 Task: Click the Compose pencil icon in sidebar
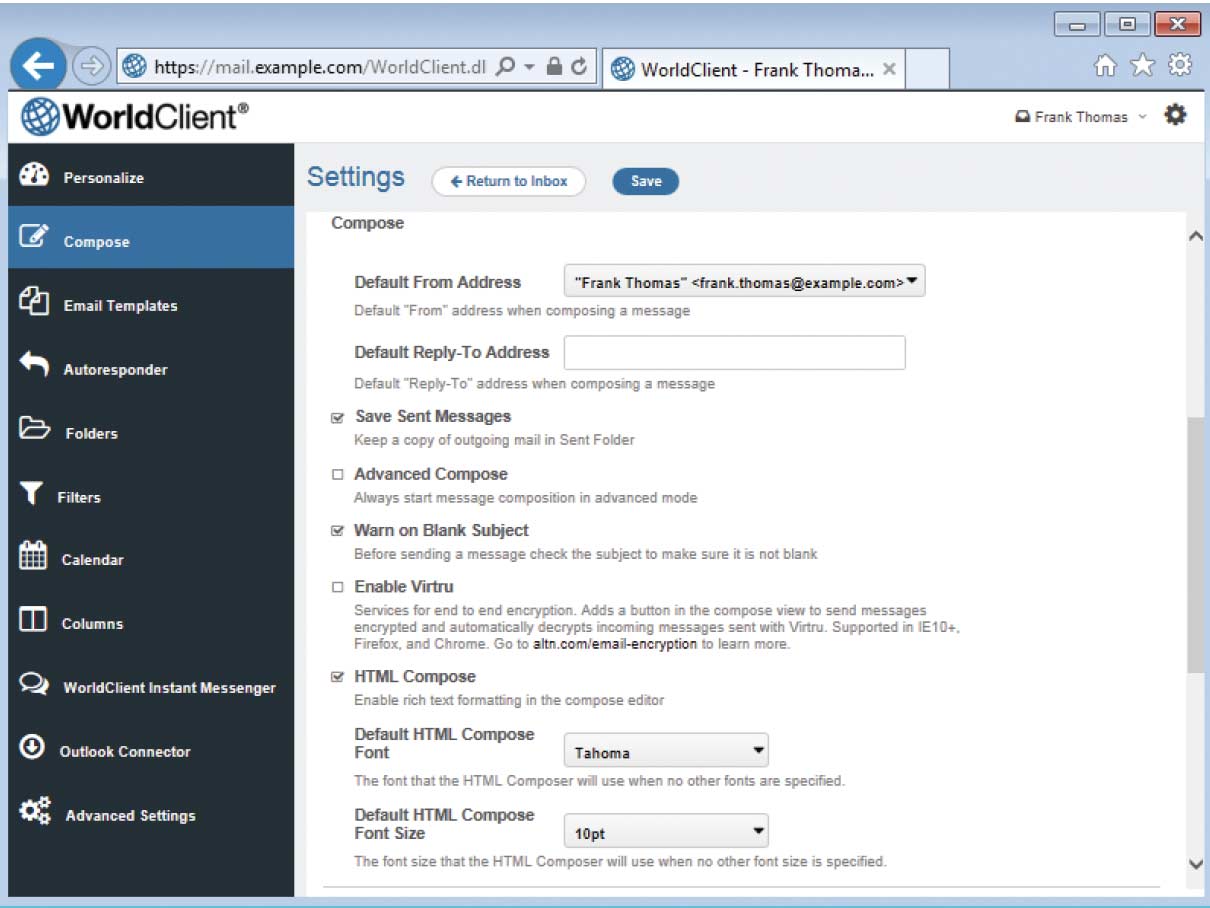[x=34, y=238]
